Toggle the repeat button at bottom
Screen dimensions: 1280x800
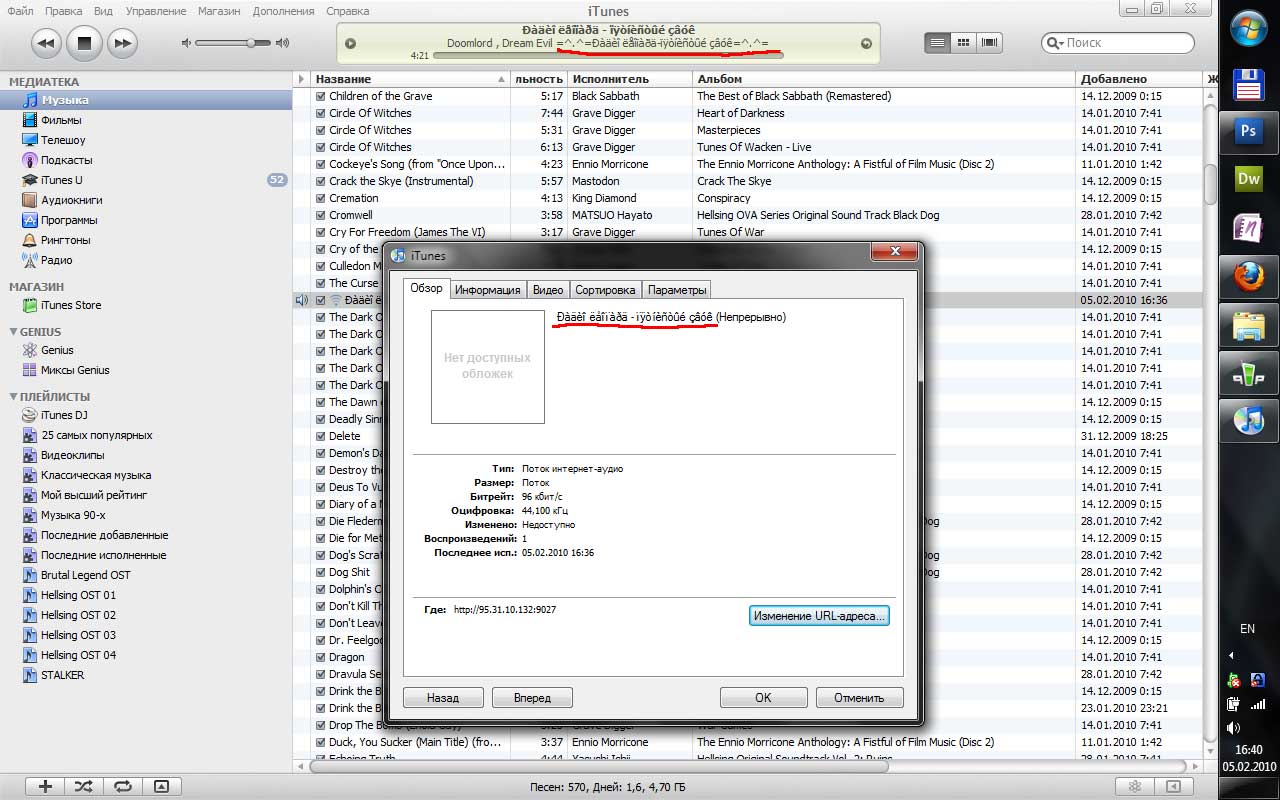(x=122, y=787)
